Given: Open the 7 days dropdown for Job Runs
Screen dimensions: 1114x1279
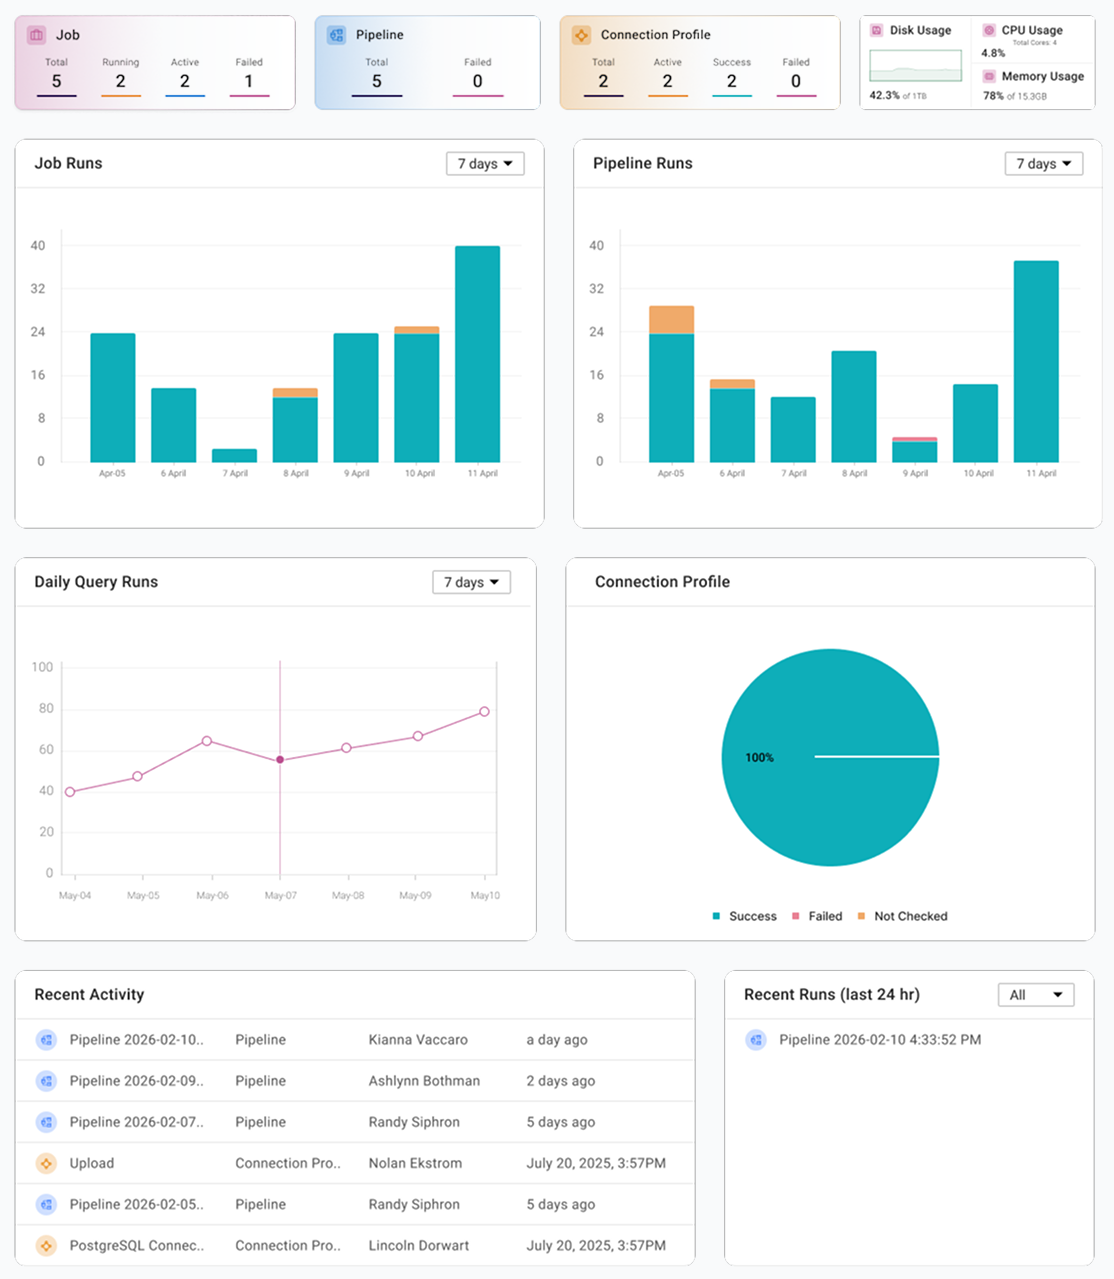Looking at the screenshot, I should pos(484,163).
